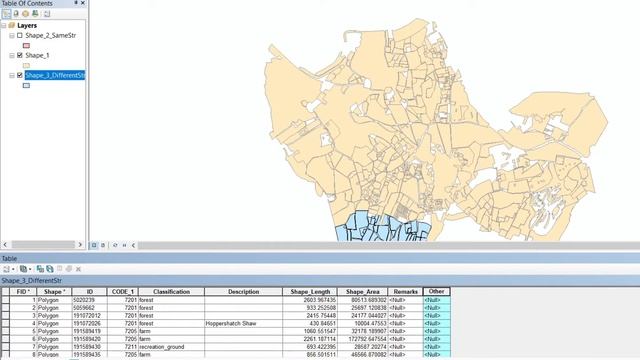Collapse the Layers data frame
This screenshot has width=640, height=360.
4,26
